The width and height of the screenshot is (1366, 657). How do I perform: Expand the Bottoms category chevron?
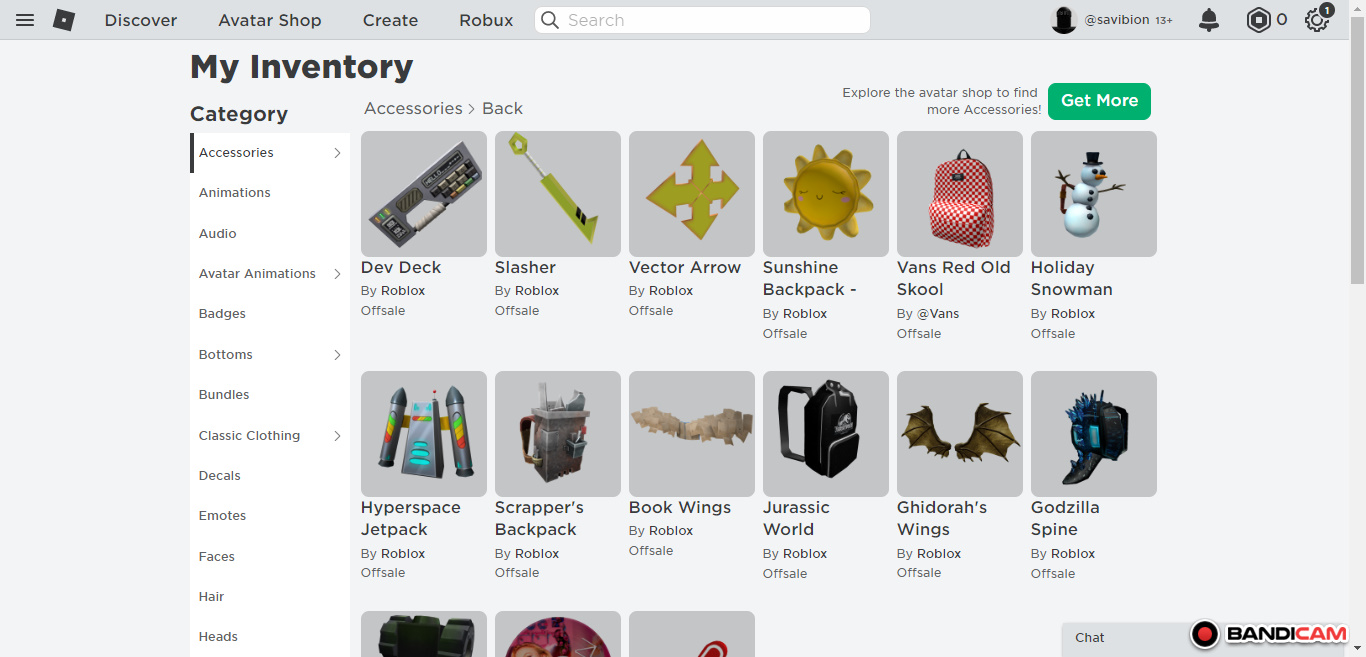click(x=337, y=355)
